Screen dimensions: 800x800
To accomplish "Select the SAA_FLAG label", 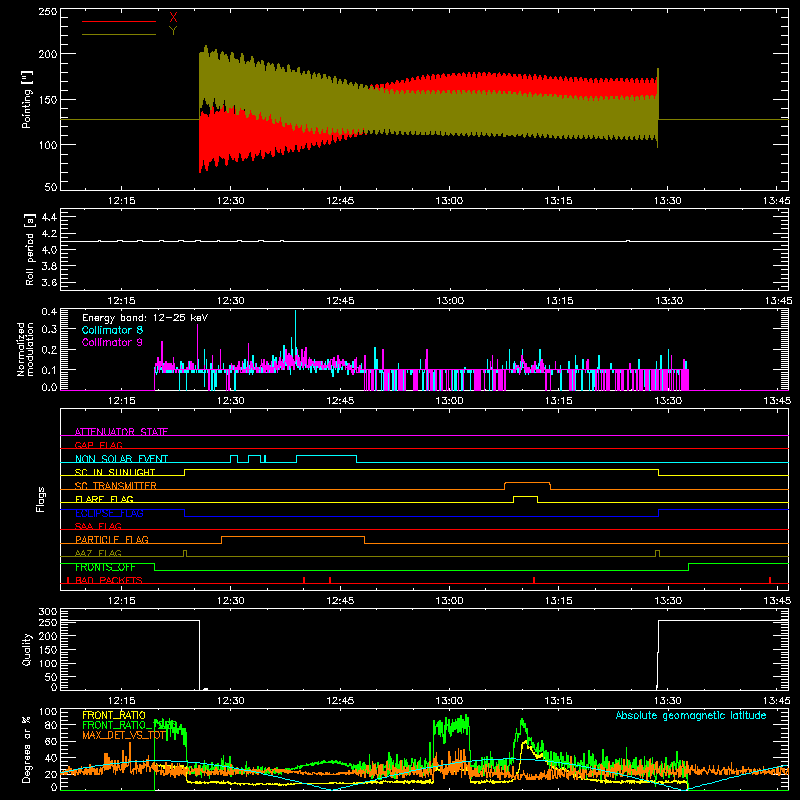I will (x=98, y=526).
